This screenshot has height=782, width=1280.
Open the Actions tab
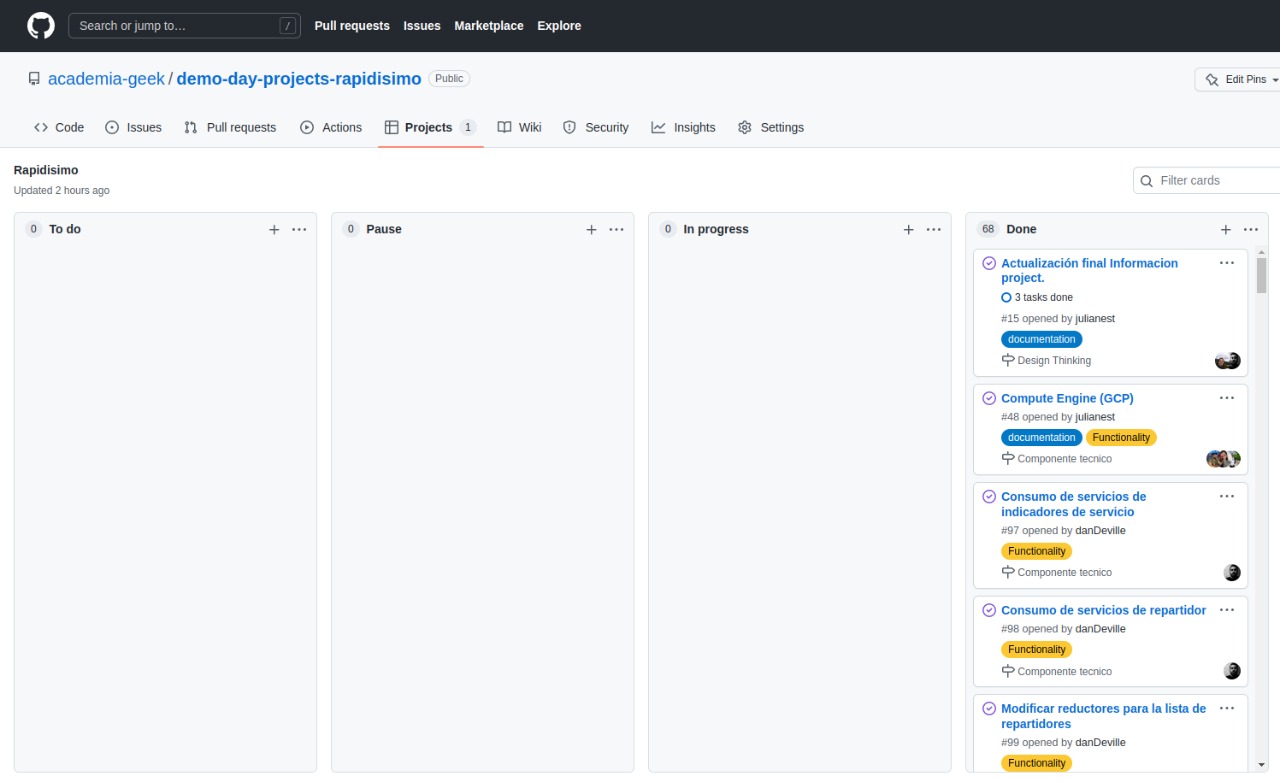331,127
